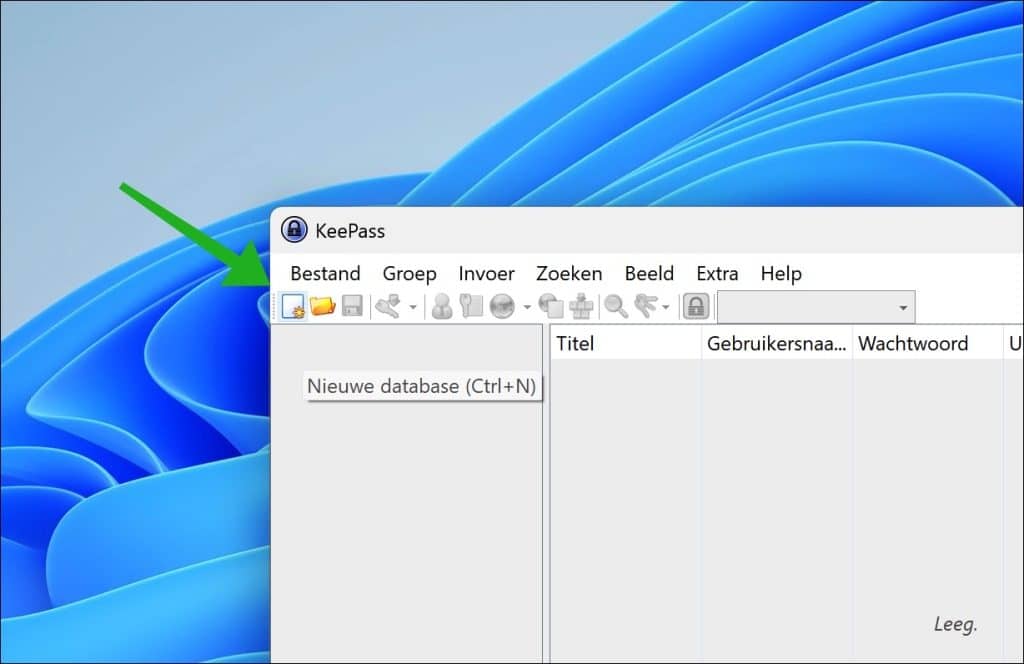Lock the workspace with the padlock icon
The height and width of the screenshot is (664, 1024).
point(694,306)
